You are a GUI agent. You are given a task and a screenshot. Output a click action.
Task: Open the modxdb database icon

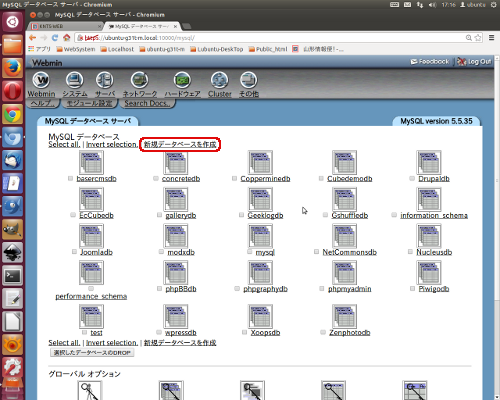pyautogui.click(x=176, y=236)
